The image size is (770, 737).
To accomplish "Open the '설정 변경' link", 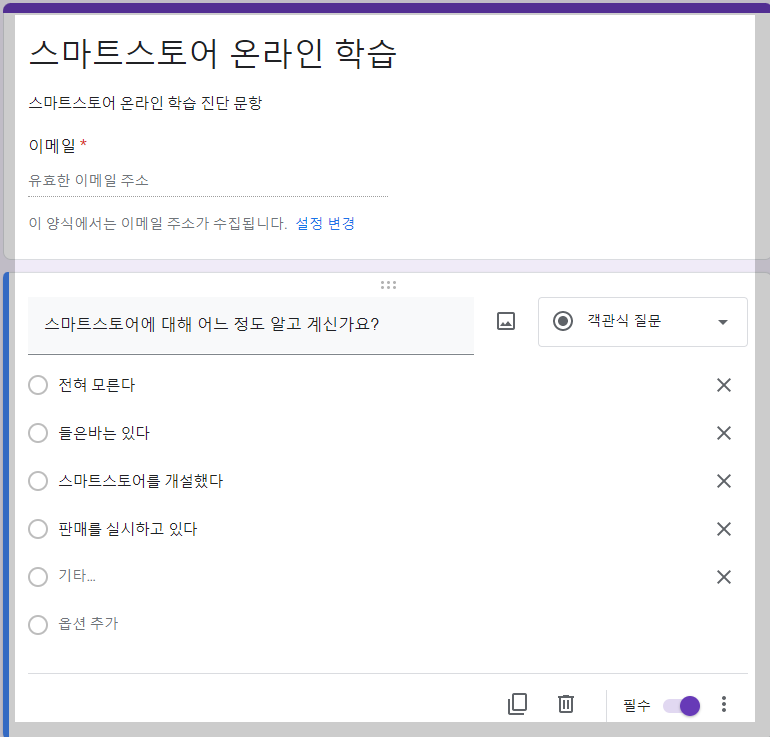I will pyautogui.click(x=325, y=223).
